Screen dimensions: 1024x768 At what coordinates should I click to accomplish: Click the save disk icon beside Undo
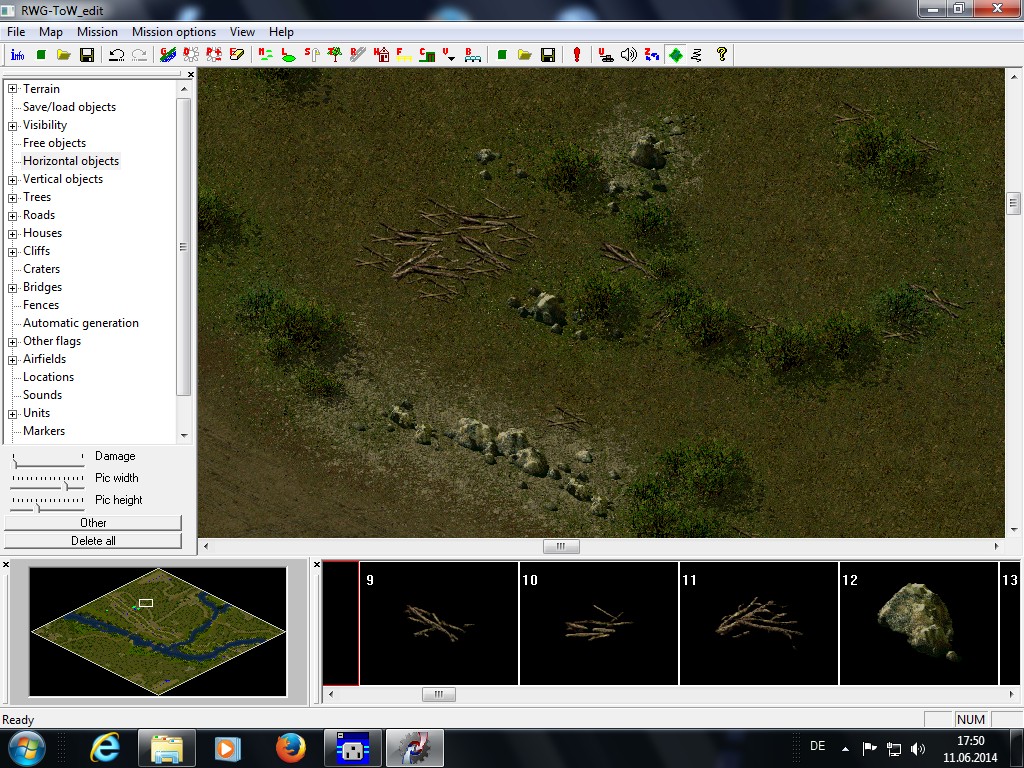coord(87,55)
